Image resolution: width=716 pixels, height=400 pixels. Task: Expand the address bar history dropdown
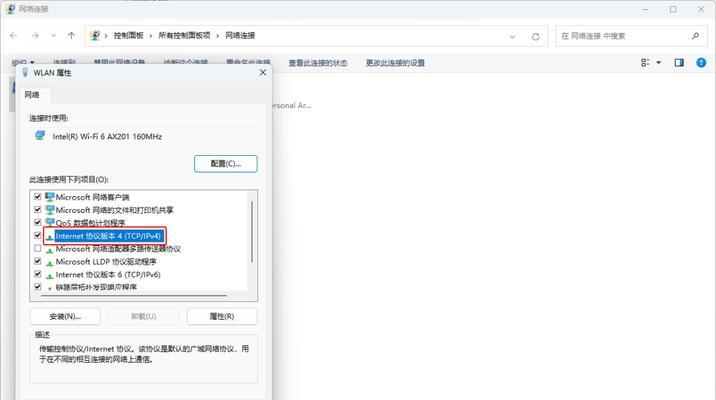(x=512, y=37)
